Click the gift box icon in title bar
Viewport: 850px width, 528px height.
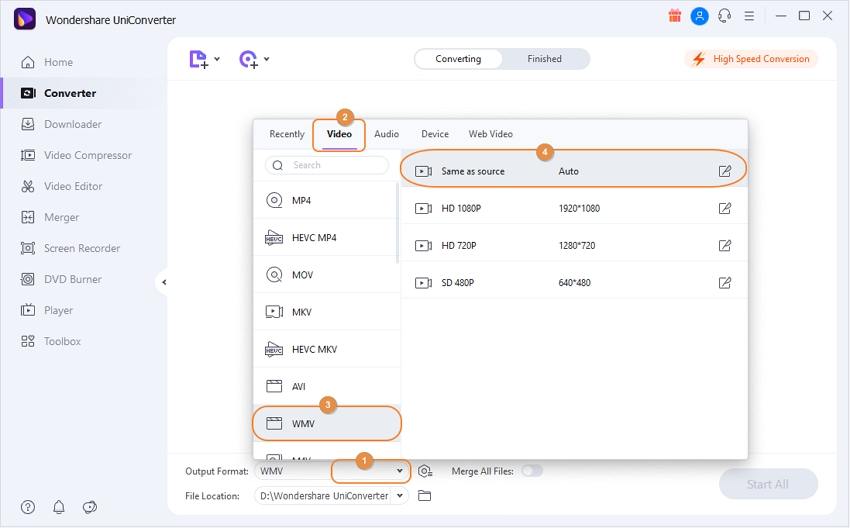tap(674, 16)
